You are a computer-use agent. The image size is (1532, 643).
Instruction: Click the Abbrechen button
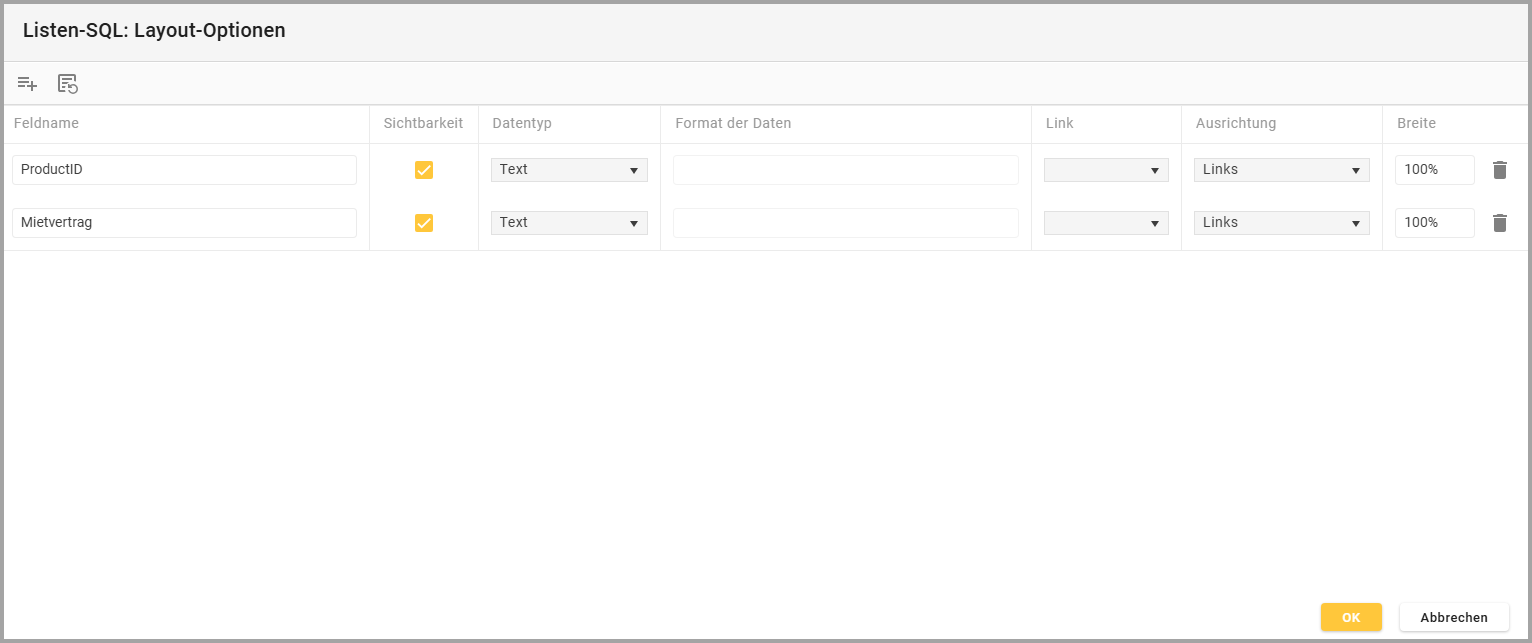[x=1453, y=617]
